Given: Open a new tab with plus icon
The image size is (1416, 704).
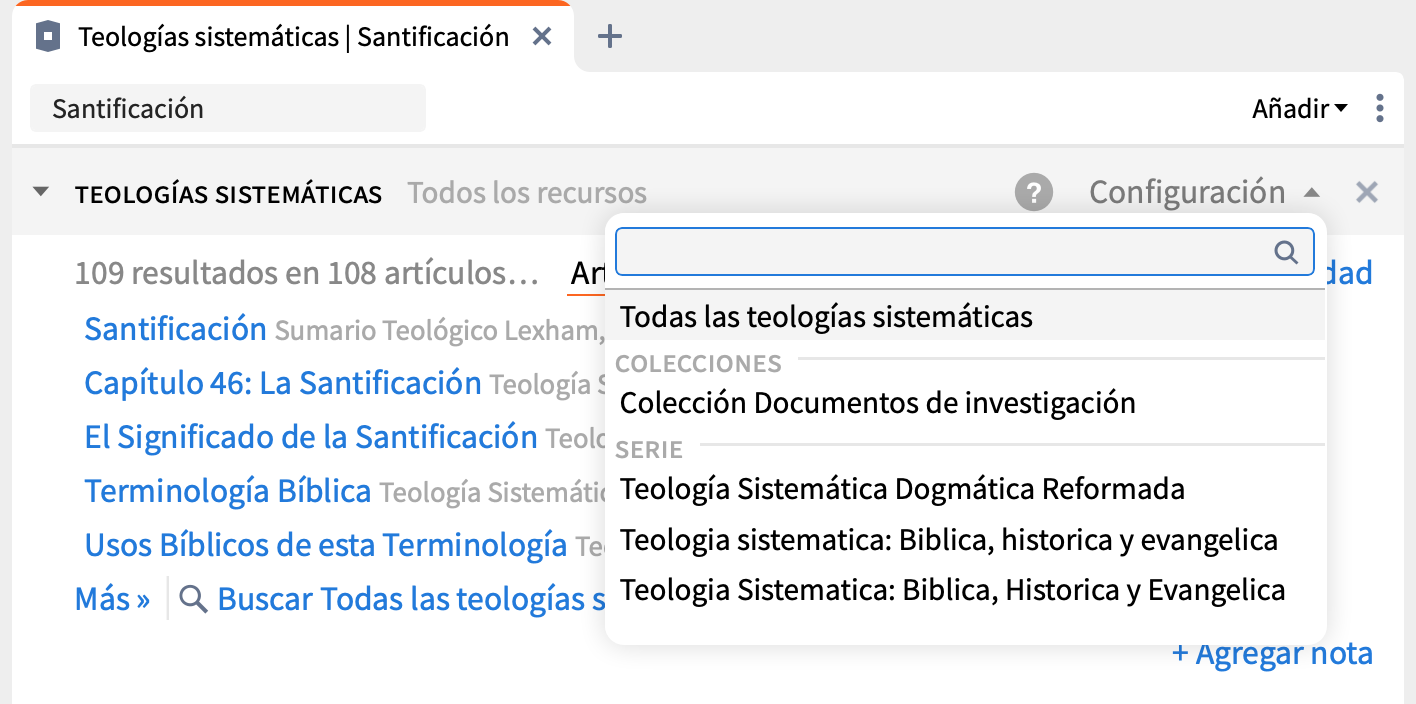Looking at the screenshot, I should pyautogui.click(x=609, y=37).
